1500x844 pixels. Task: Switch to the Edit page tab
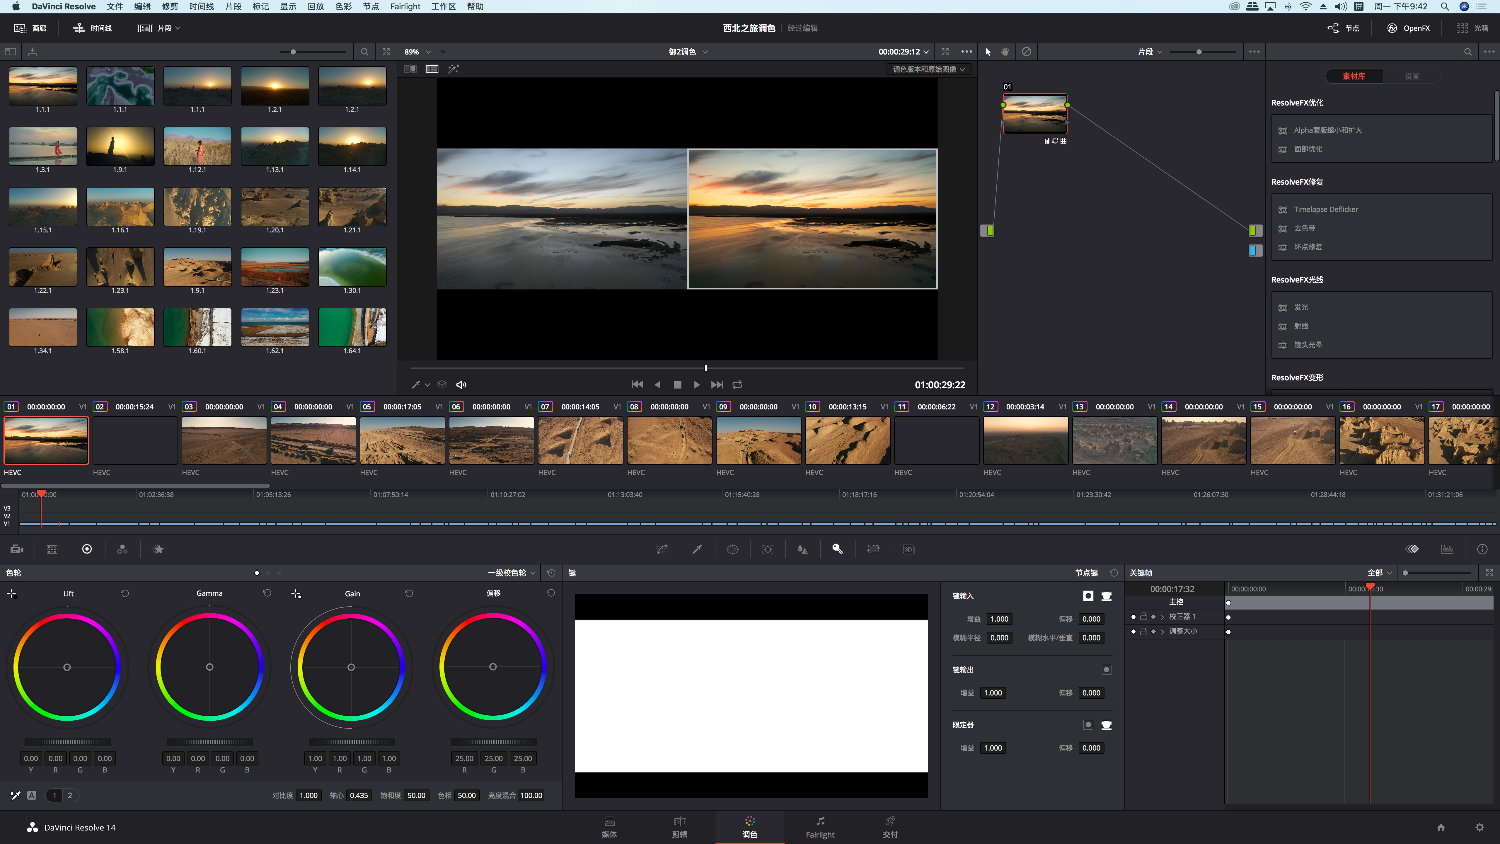coord(680,827)
